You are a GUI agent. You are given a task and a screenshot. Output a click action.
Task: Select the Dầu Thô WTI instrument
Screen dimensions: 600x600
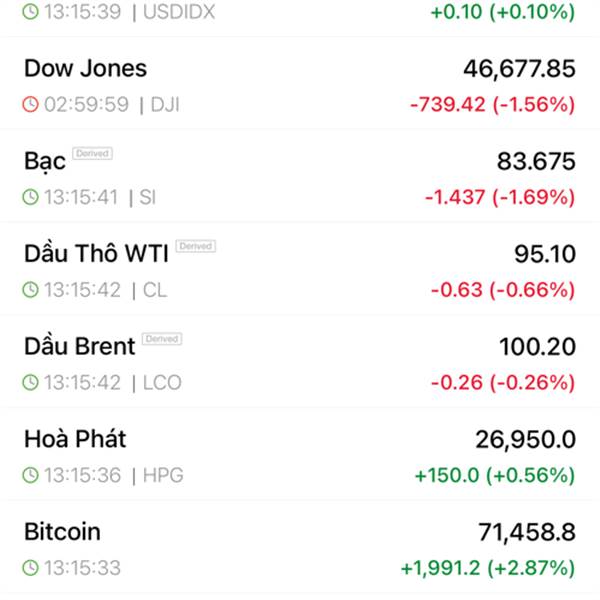click(x=300, y=269)
